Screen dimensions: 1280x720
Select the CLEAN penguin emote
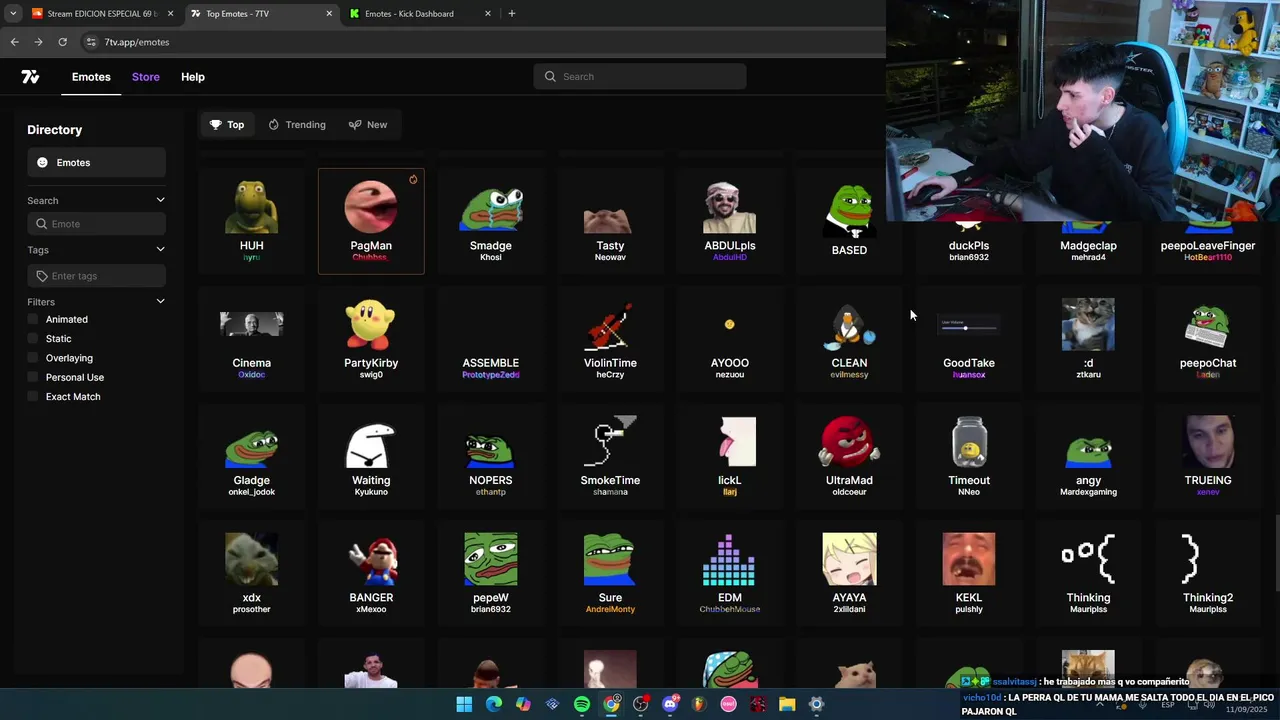[849, 339]
